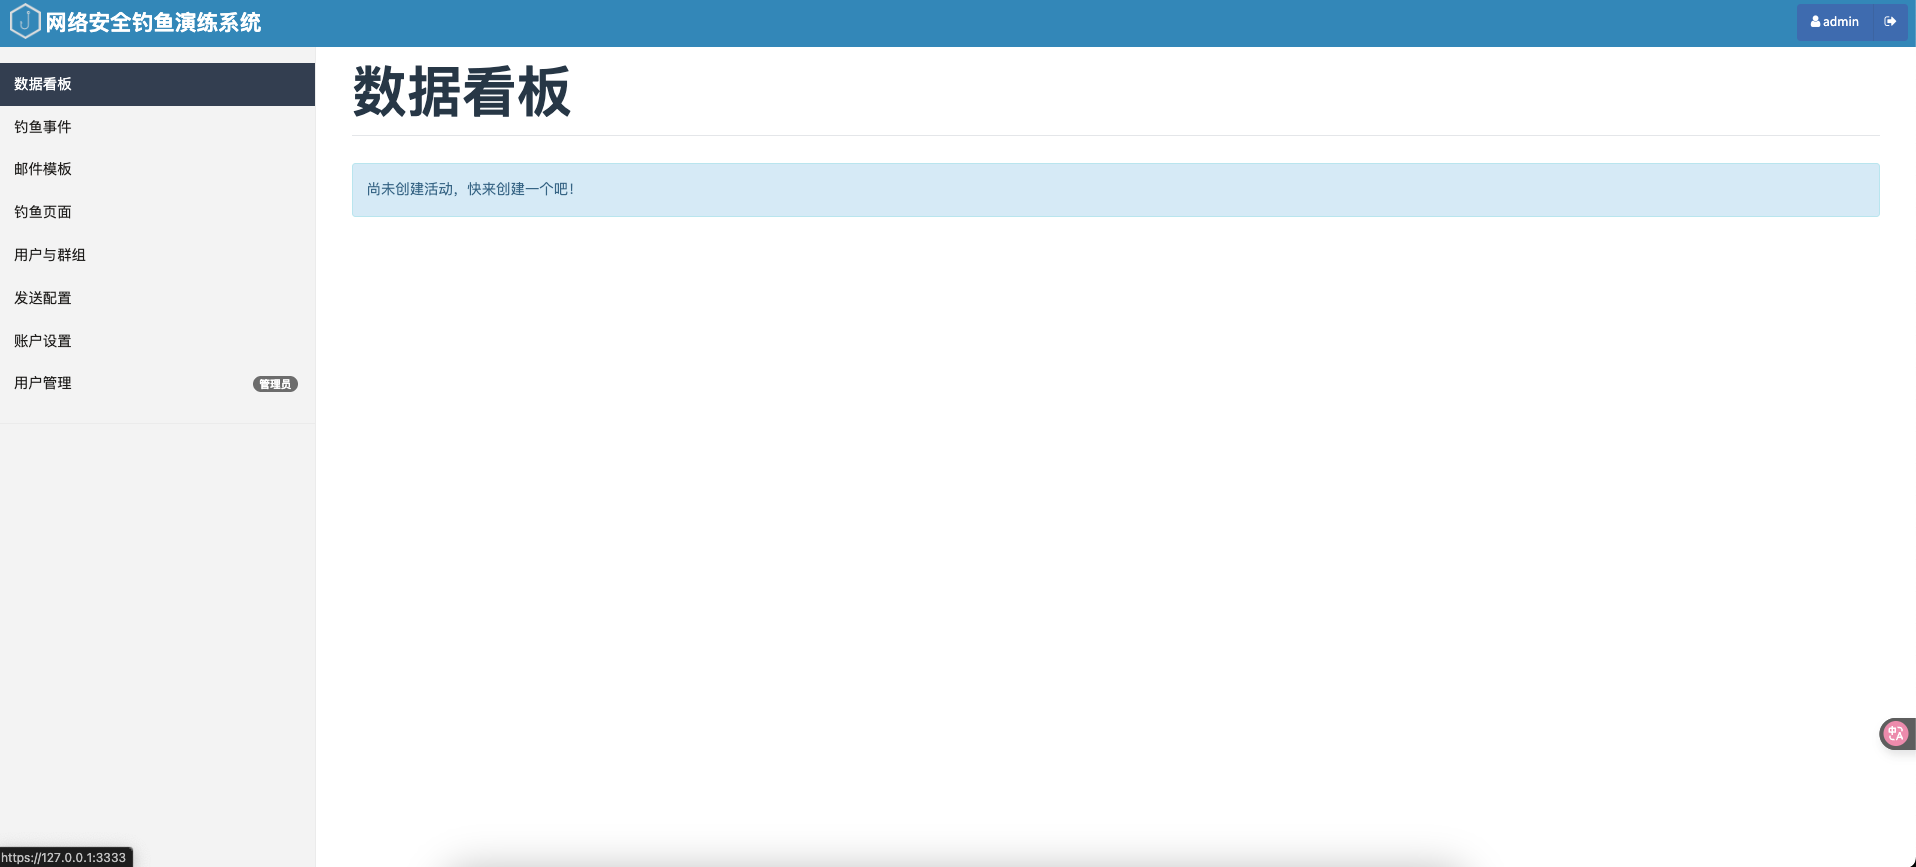Image resolution: width=1916 pixels, height=867 pixels.
Task: Click the 网络安全钓鱼演练系统 title link
Action: (x=153, y=22)
